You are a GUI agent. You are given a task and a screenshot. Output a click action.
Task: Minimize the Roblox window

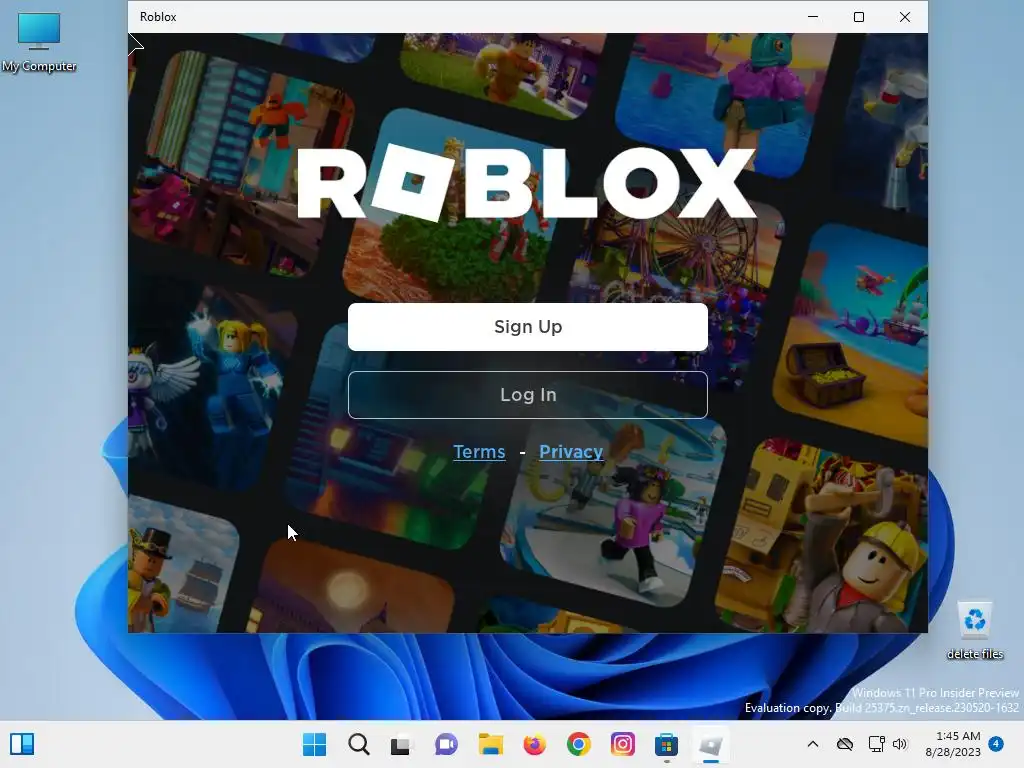coord(813,17)
